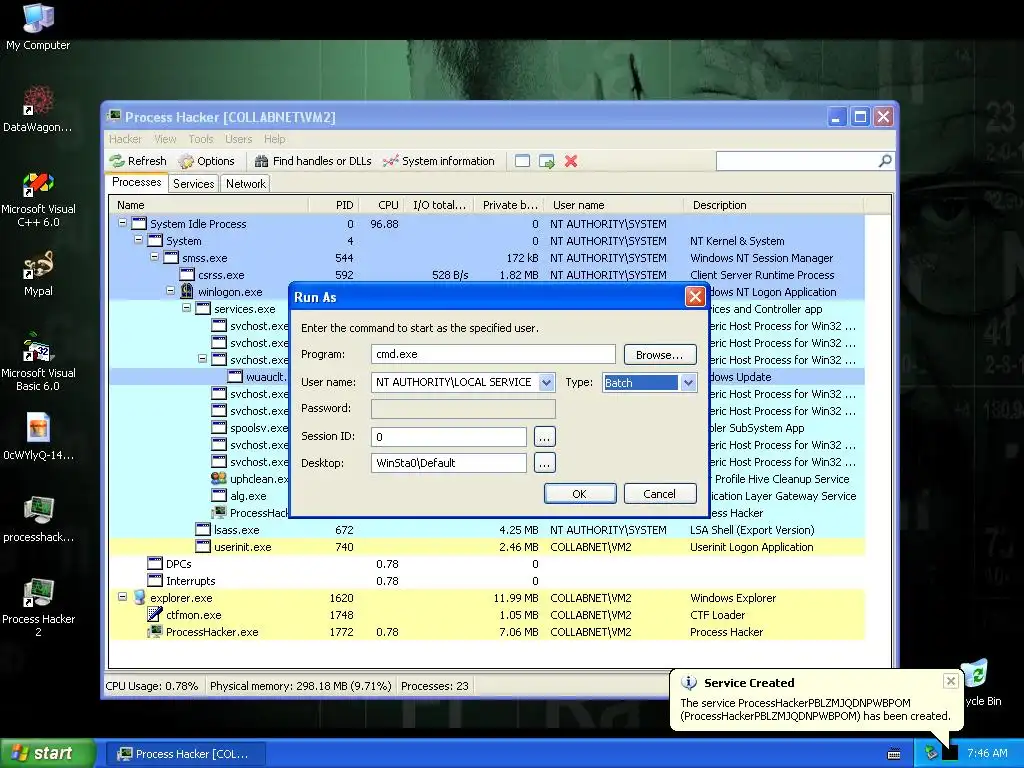1024x768 pixels.
Task: Select the lsass.exe process row
Action: [487, 530]
